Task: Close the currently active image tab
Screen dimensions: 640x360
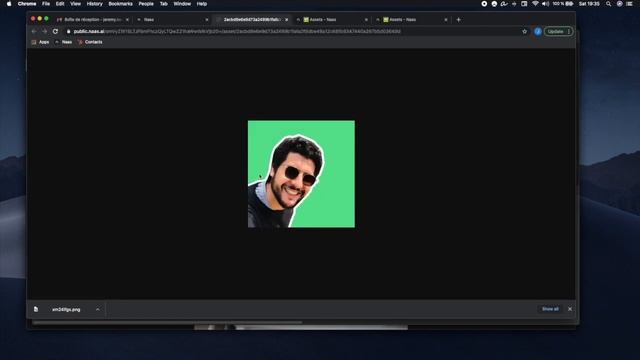Action: [287, 20]
